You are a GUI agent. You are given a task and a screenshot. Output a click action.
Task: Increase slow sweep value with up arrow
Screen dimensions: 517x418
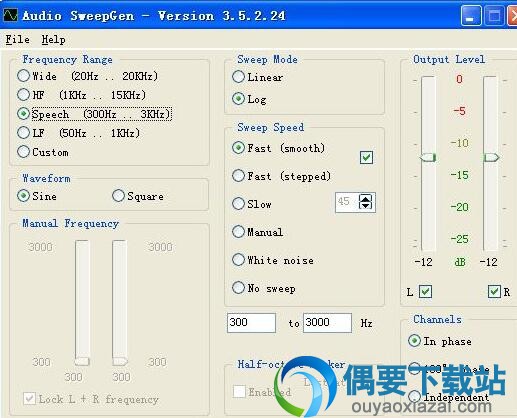365,198
